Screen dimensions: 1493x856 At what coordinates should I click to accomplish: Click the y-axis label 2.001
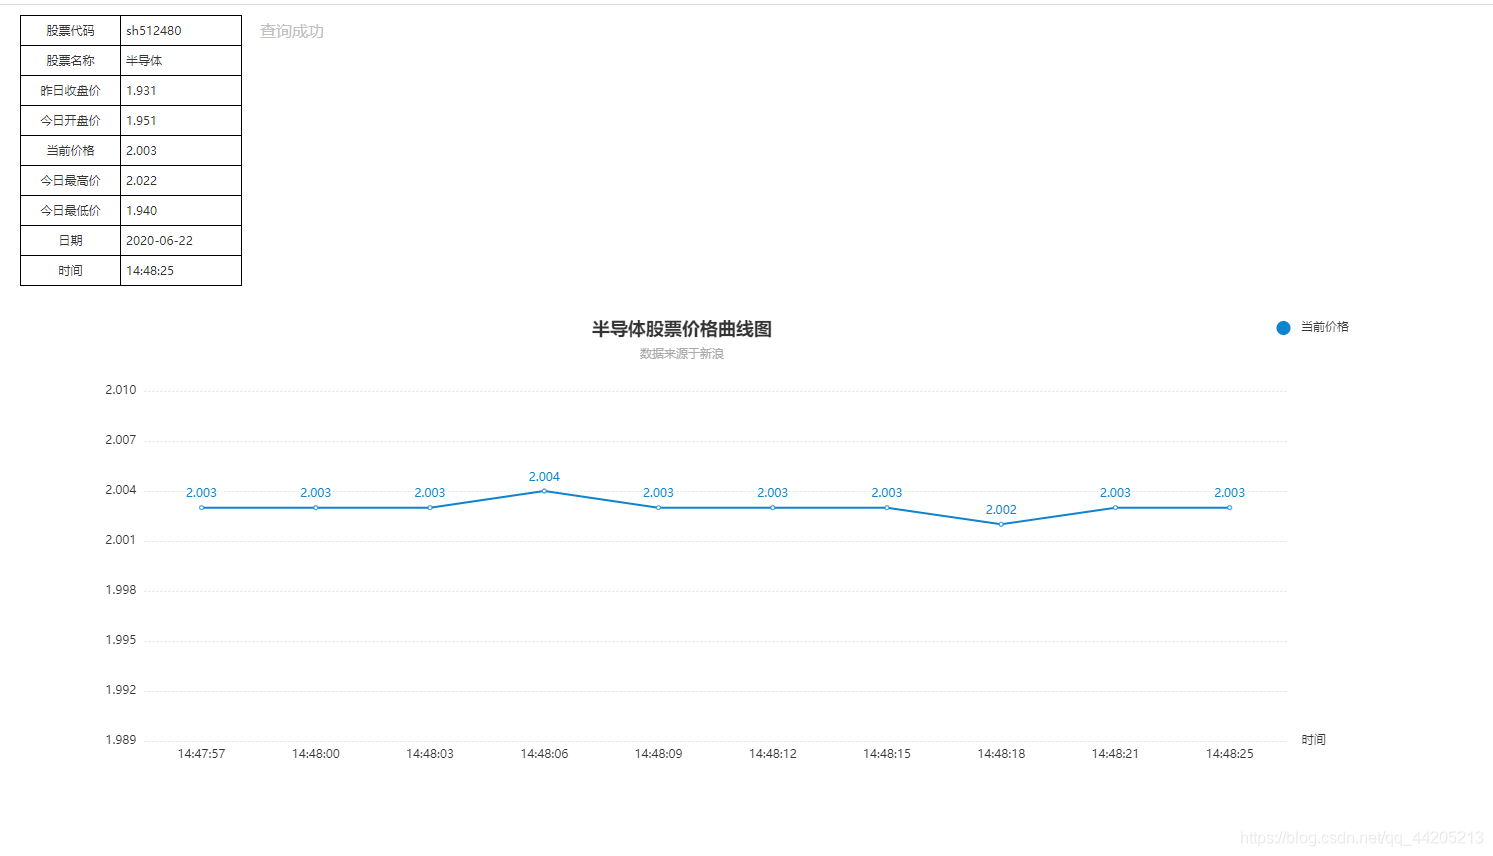click(x=121, y=540)
